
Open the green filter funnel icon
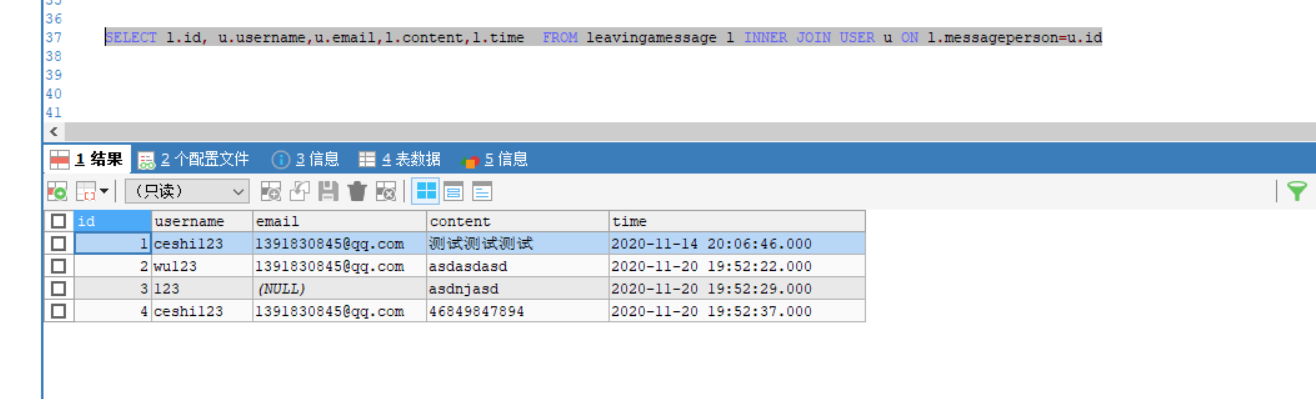point(1296,191)
